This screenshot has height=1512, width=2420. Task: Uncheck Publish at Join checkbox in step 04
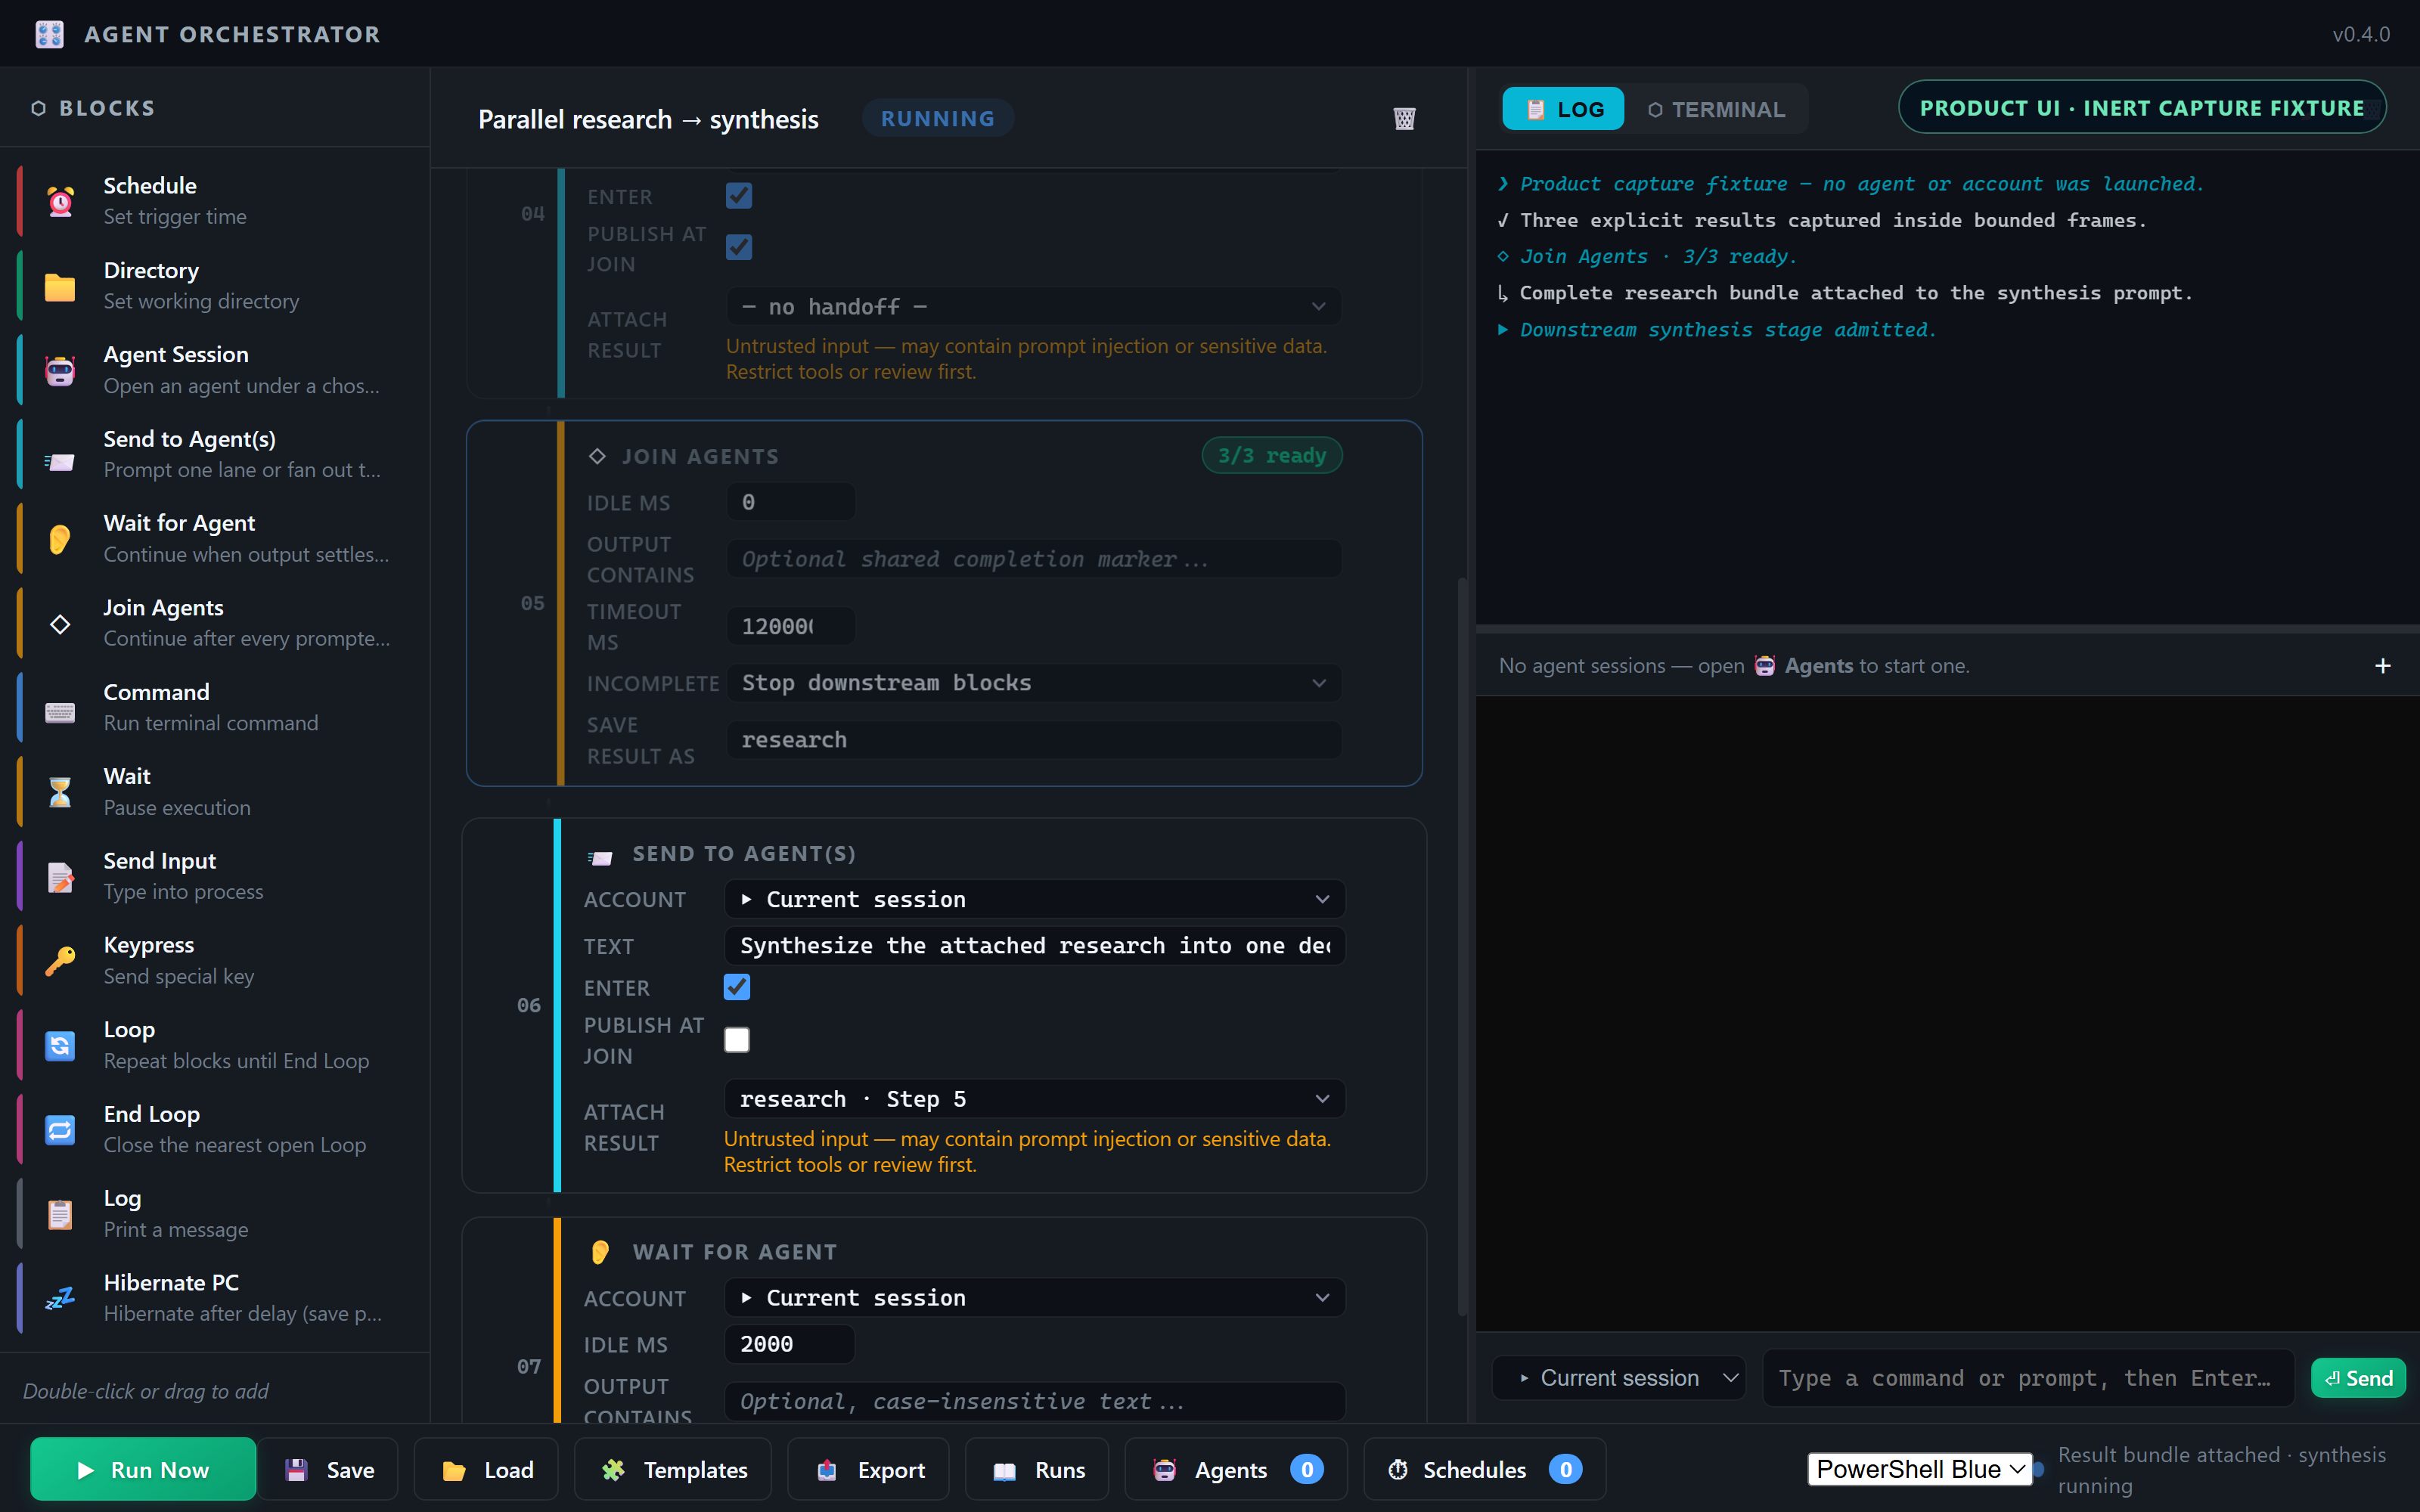click(739, 247)
